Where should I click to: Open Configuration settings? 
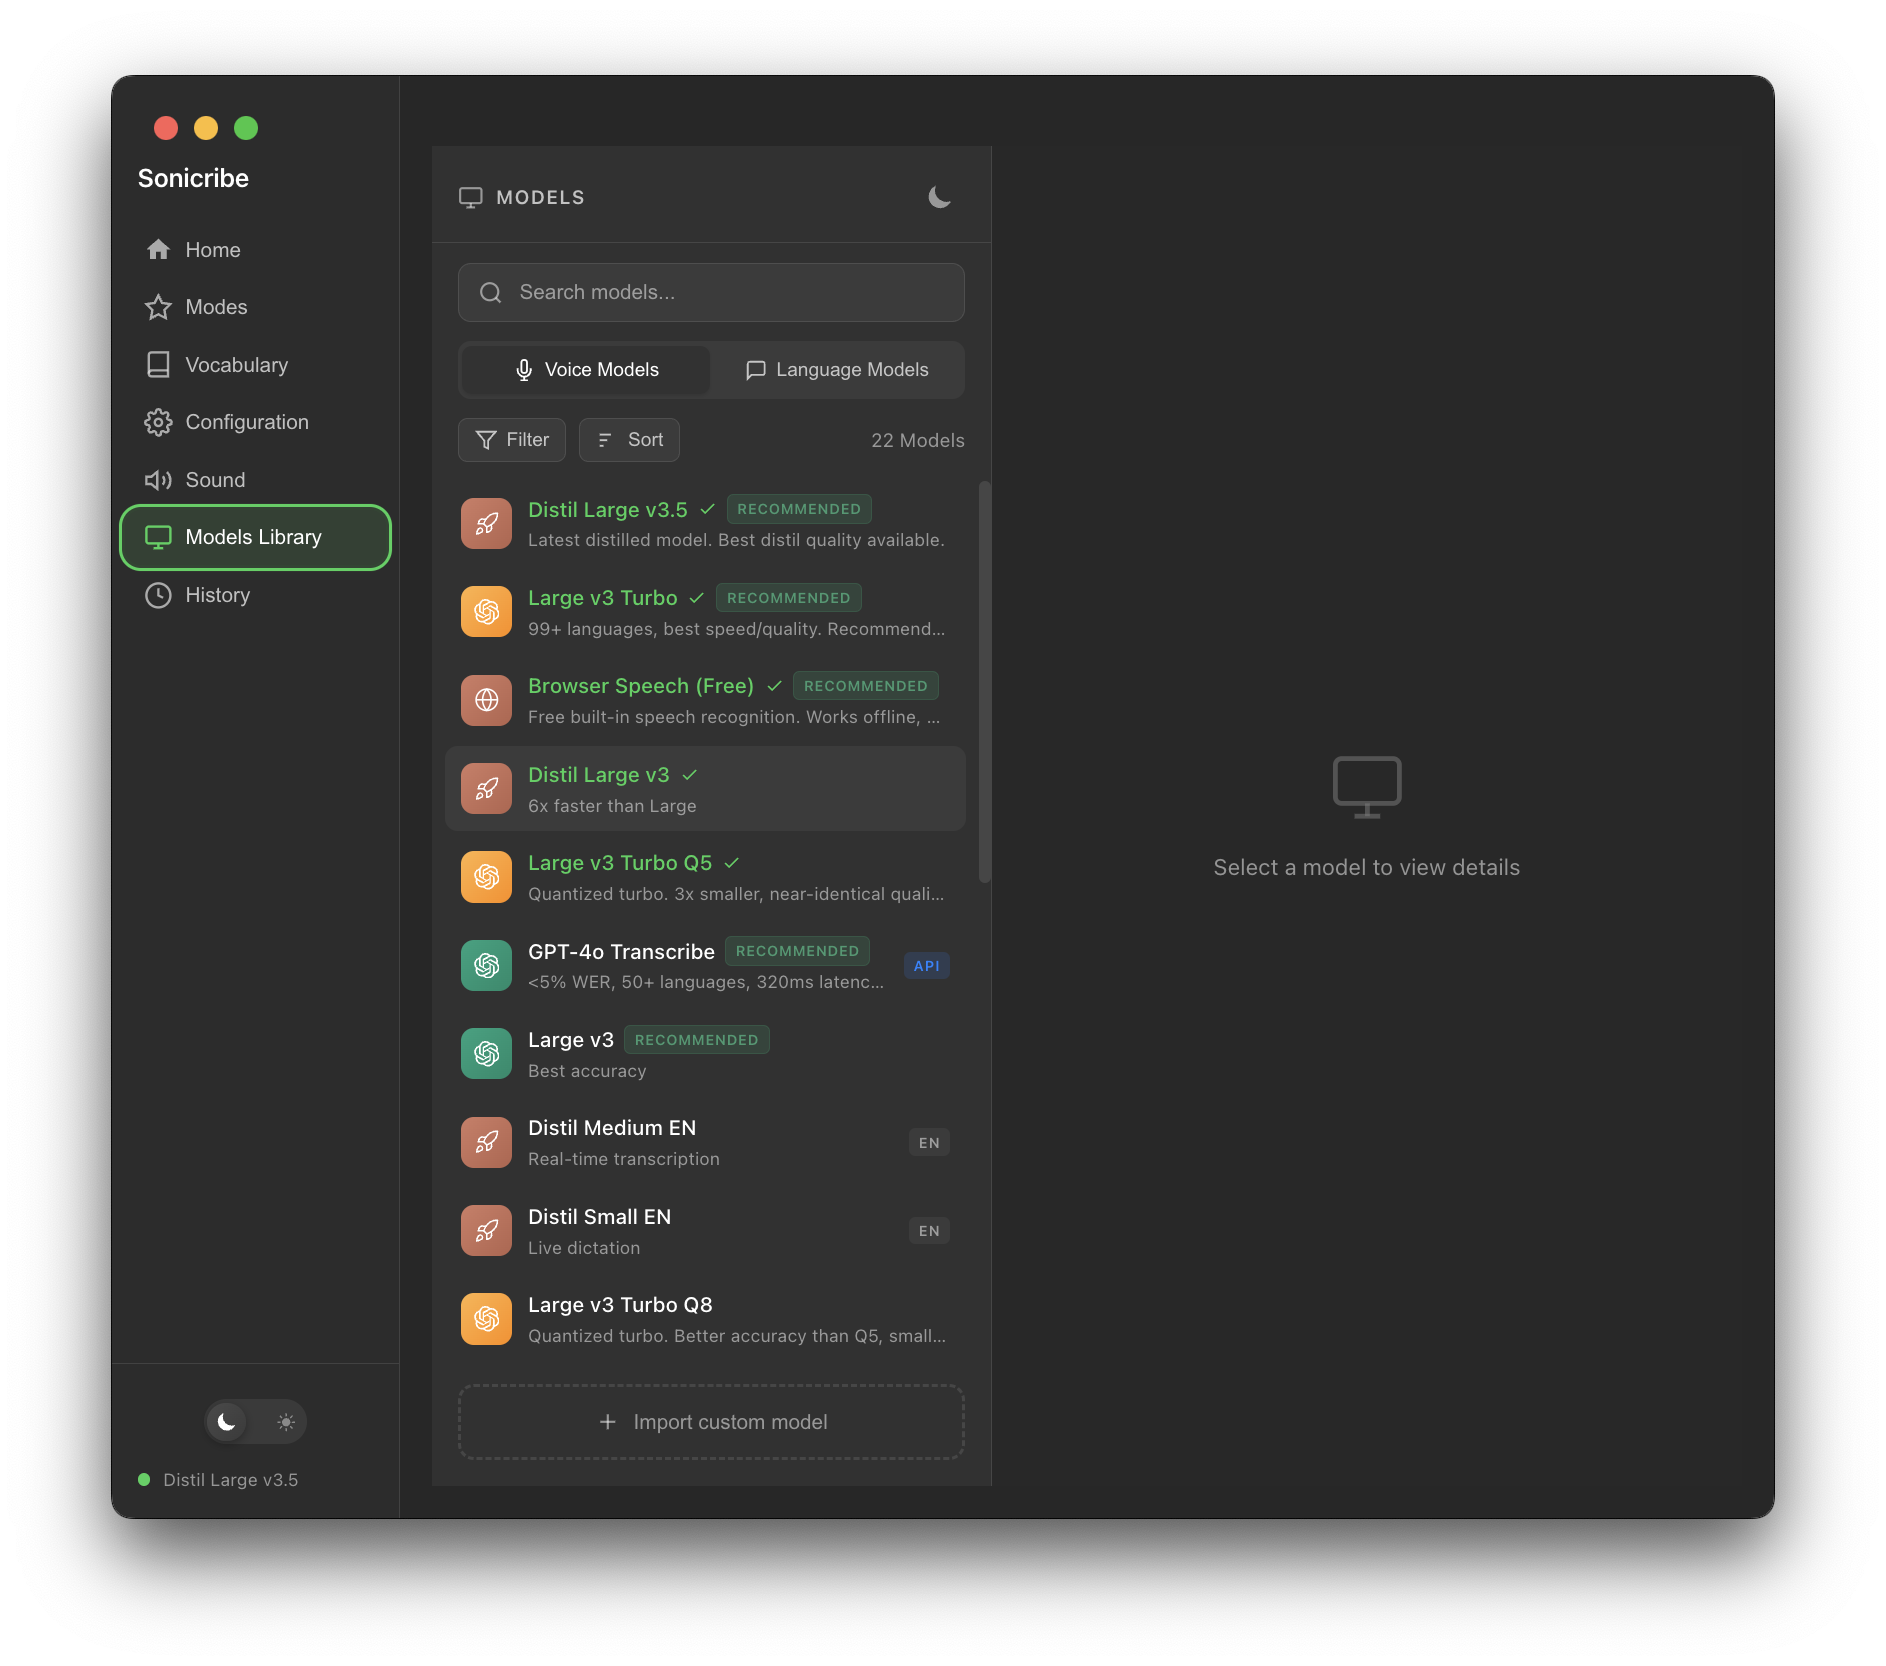point(255,422)
